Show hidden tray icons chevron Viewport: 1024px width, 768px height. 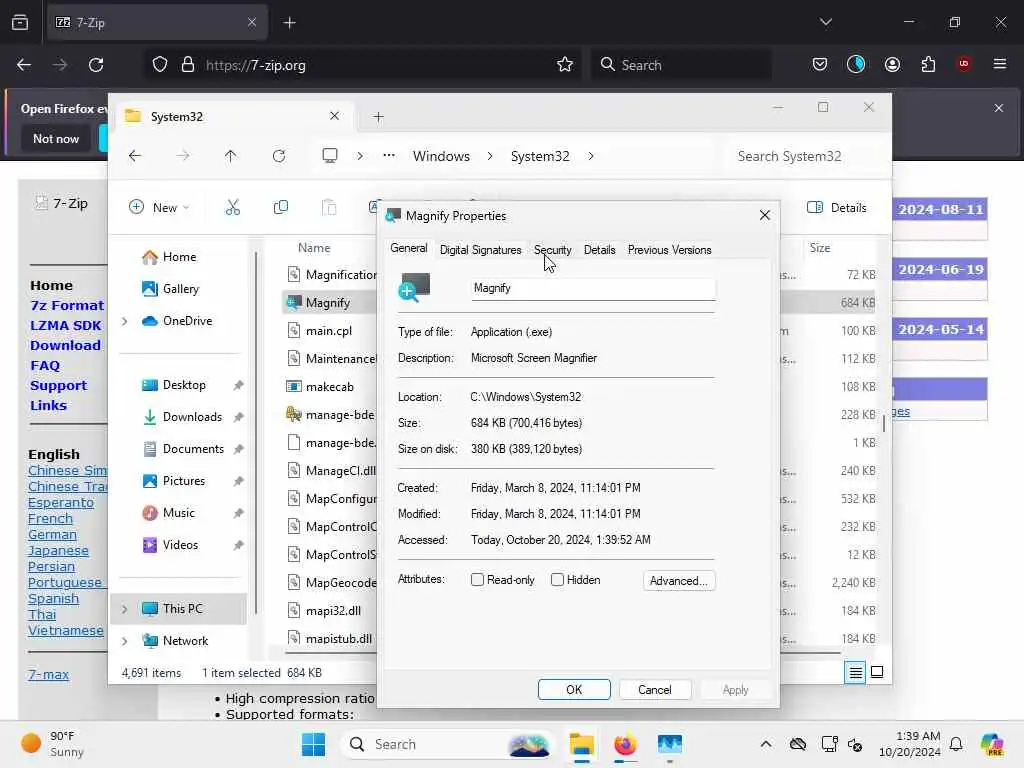766,744
